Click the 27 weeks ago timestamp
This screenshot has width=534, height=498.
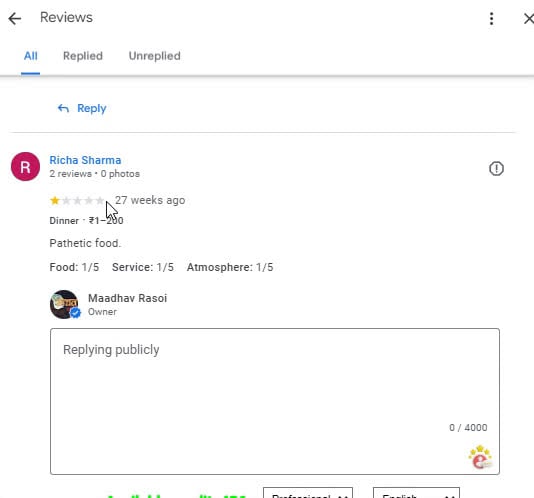tap(150, 200)
